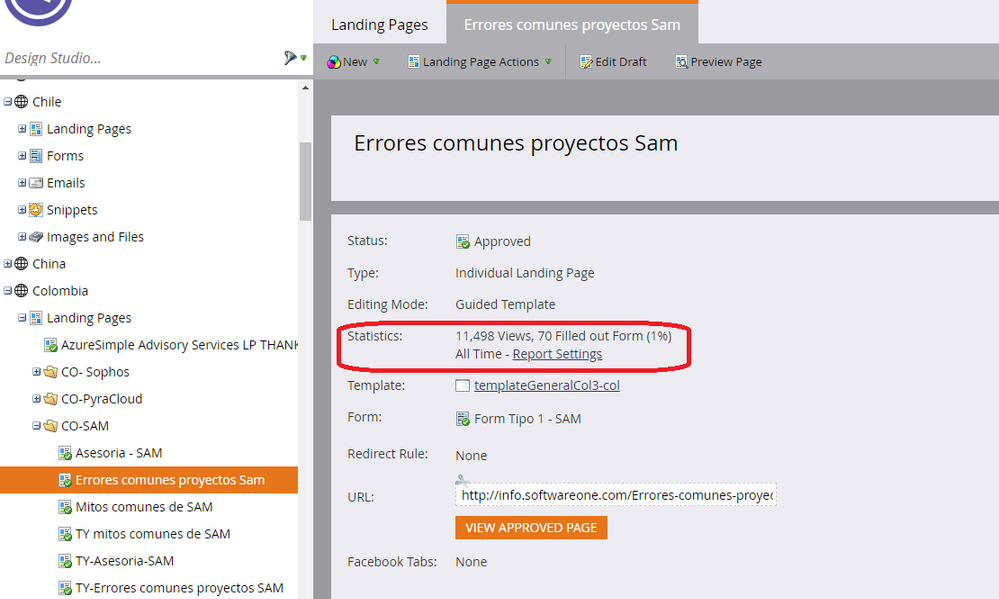
Task: Click the scissors URL tools icon
Action: 463,480
